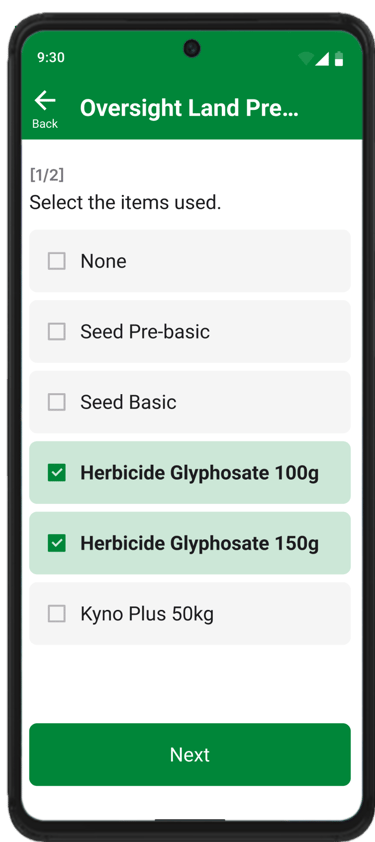Viewport: 375px width, 842px height.
Task: Tap the Seed Basic label text
Action: pos(128,402)
